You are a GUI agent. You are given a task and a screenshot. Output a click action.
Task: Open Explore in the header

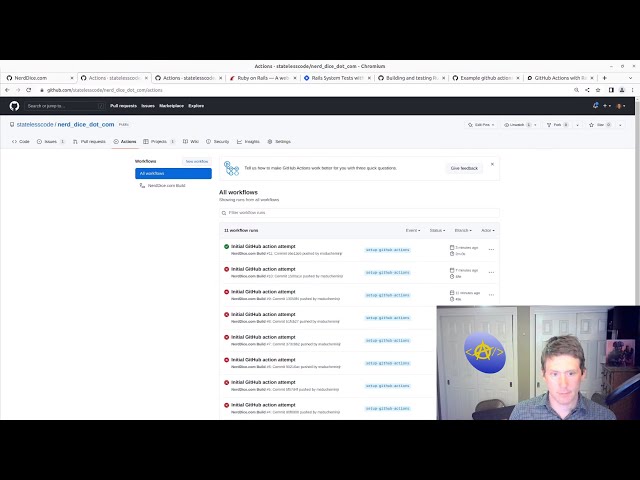pos(196,106)
